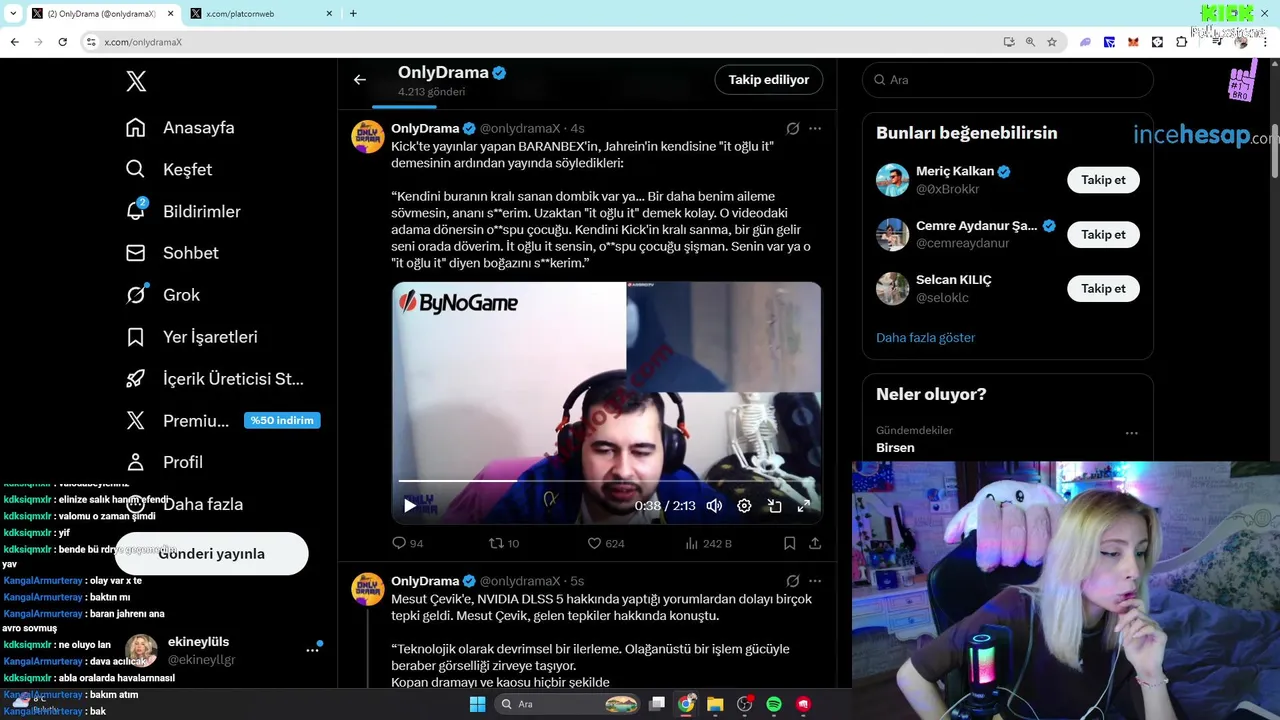This screenshot has height=720, width=1280.
Task: Mute the video with the volume icon
Action: coord(714,506)
